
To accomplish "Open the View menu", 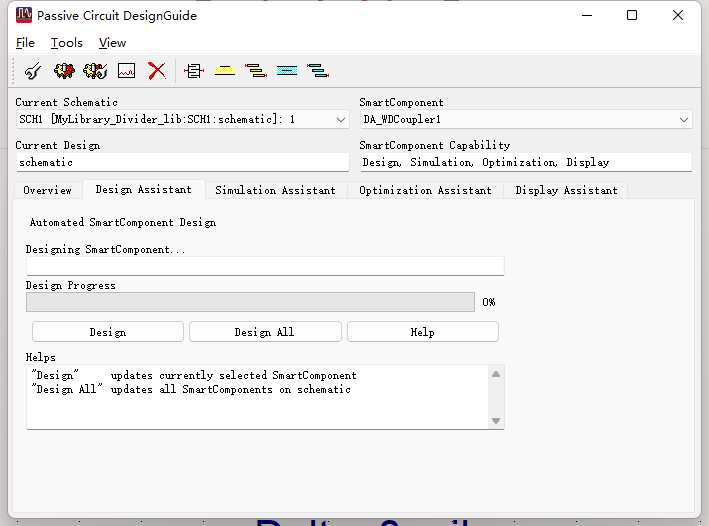I will click(x=112, y=43).
